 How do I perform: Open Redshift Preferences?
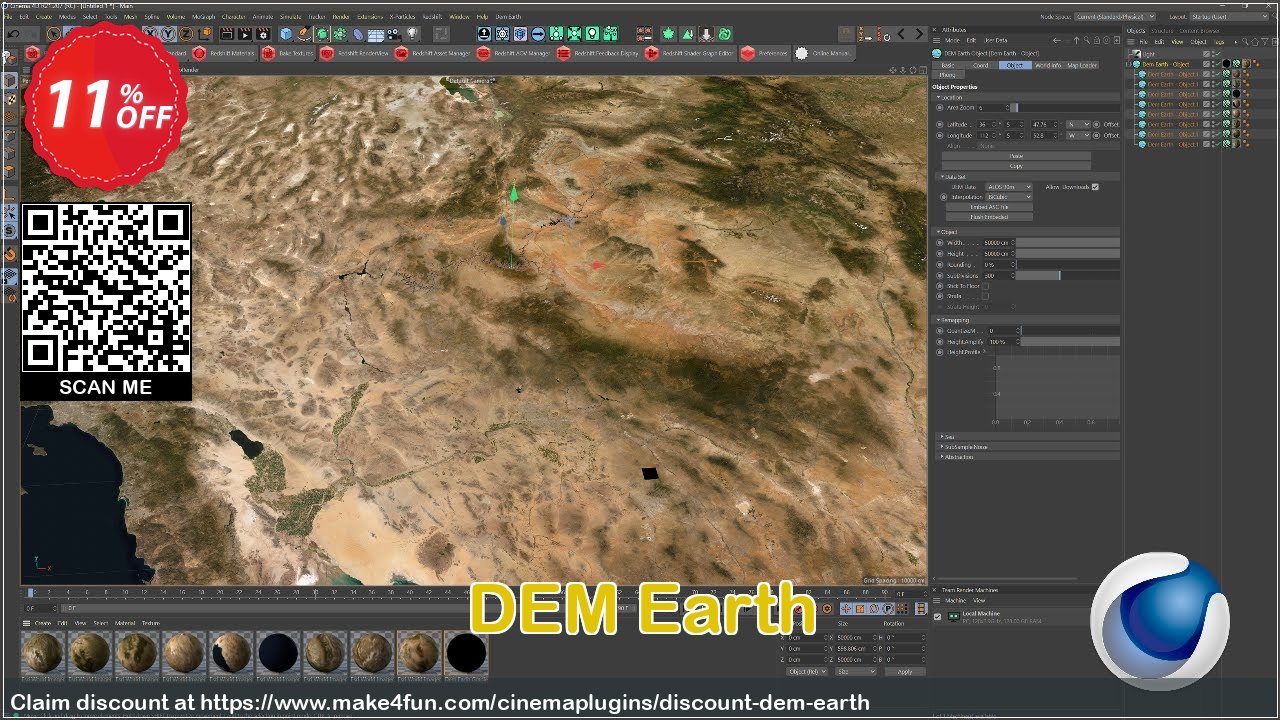point(765,53)
